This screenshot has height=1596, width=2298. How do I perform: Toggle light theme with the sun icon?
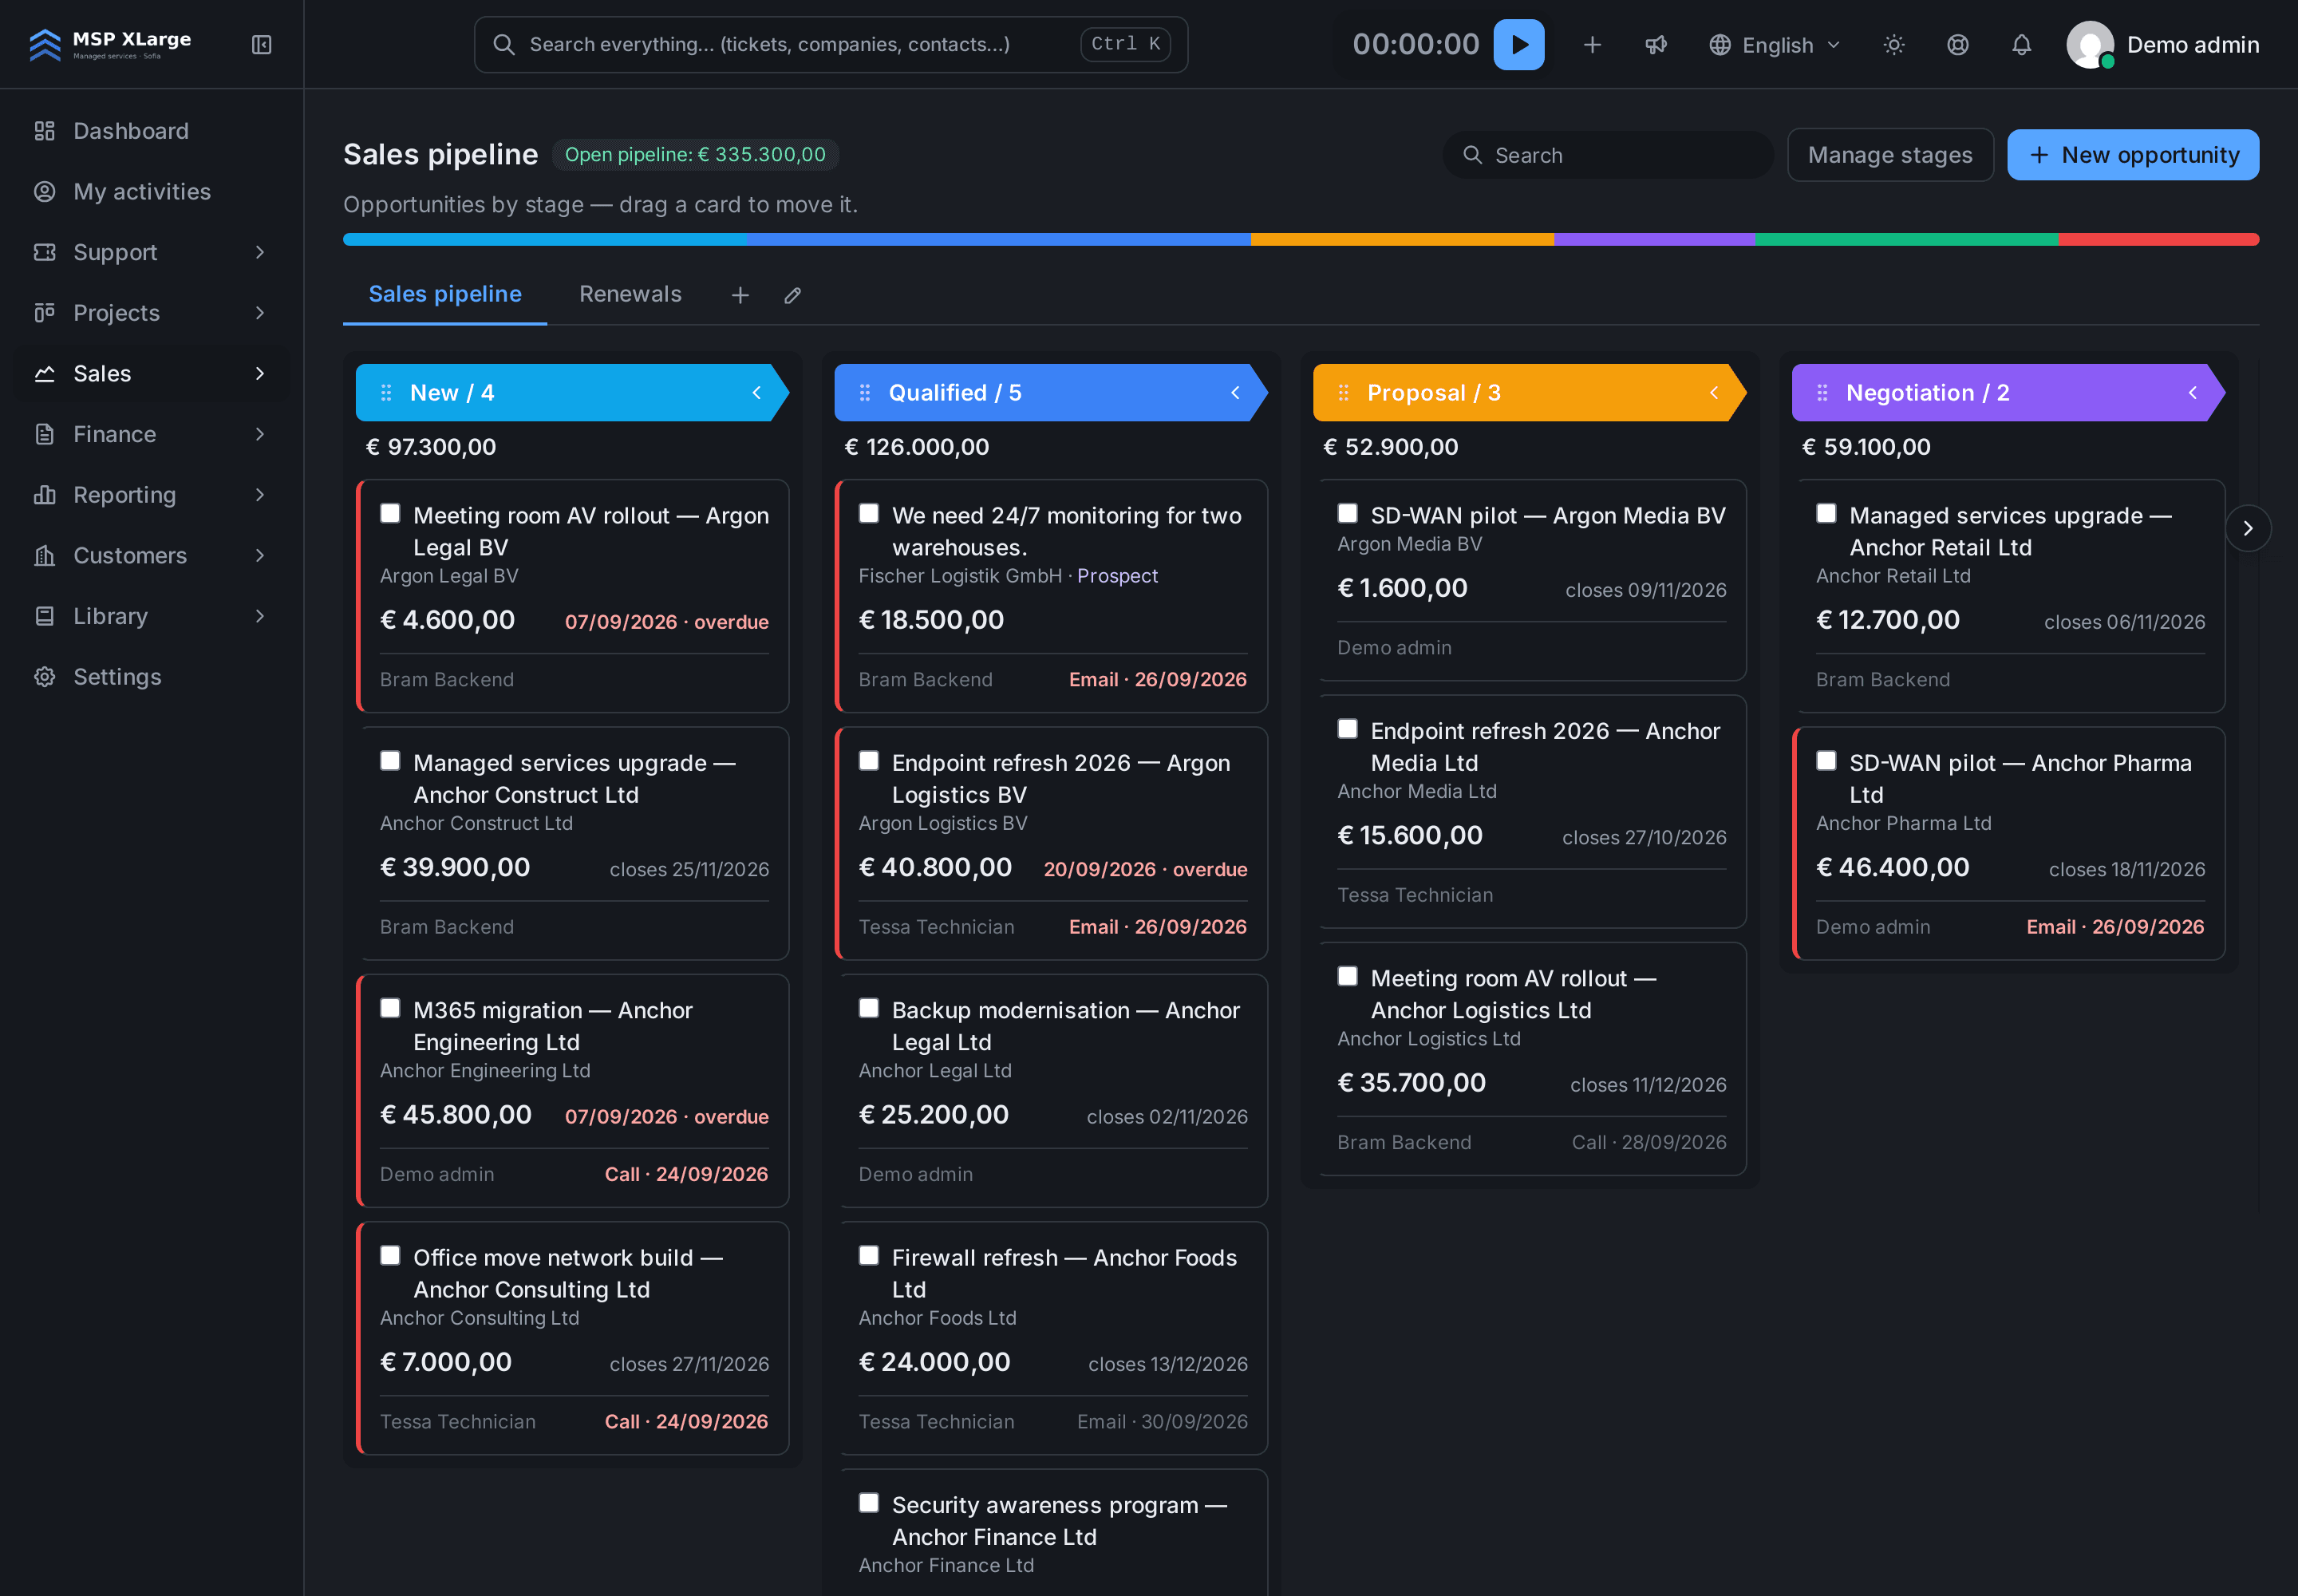pos(1893,45)
